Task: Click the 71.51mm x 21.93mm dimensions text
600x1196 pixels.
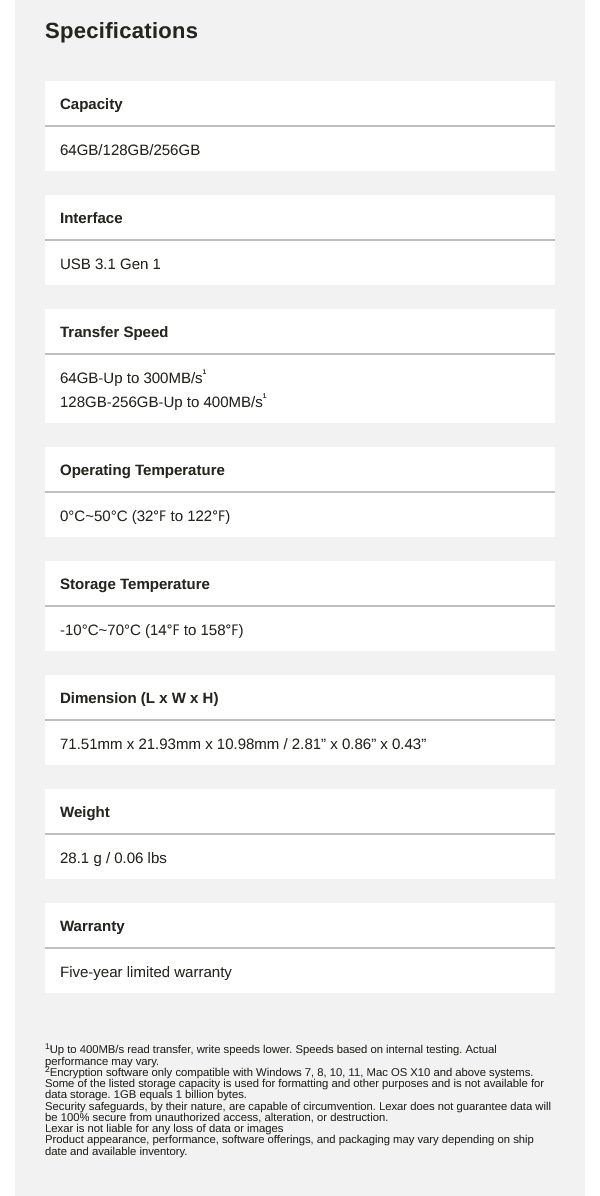Action: pyautogui.click(x=243, y=744)
